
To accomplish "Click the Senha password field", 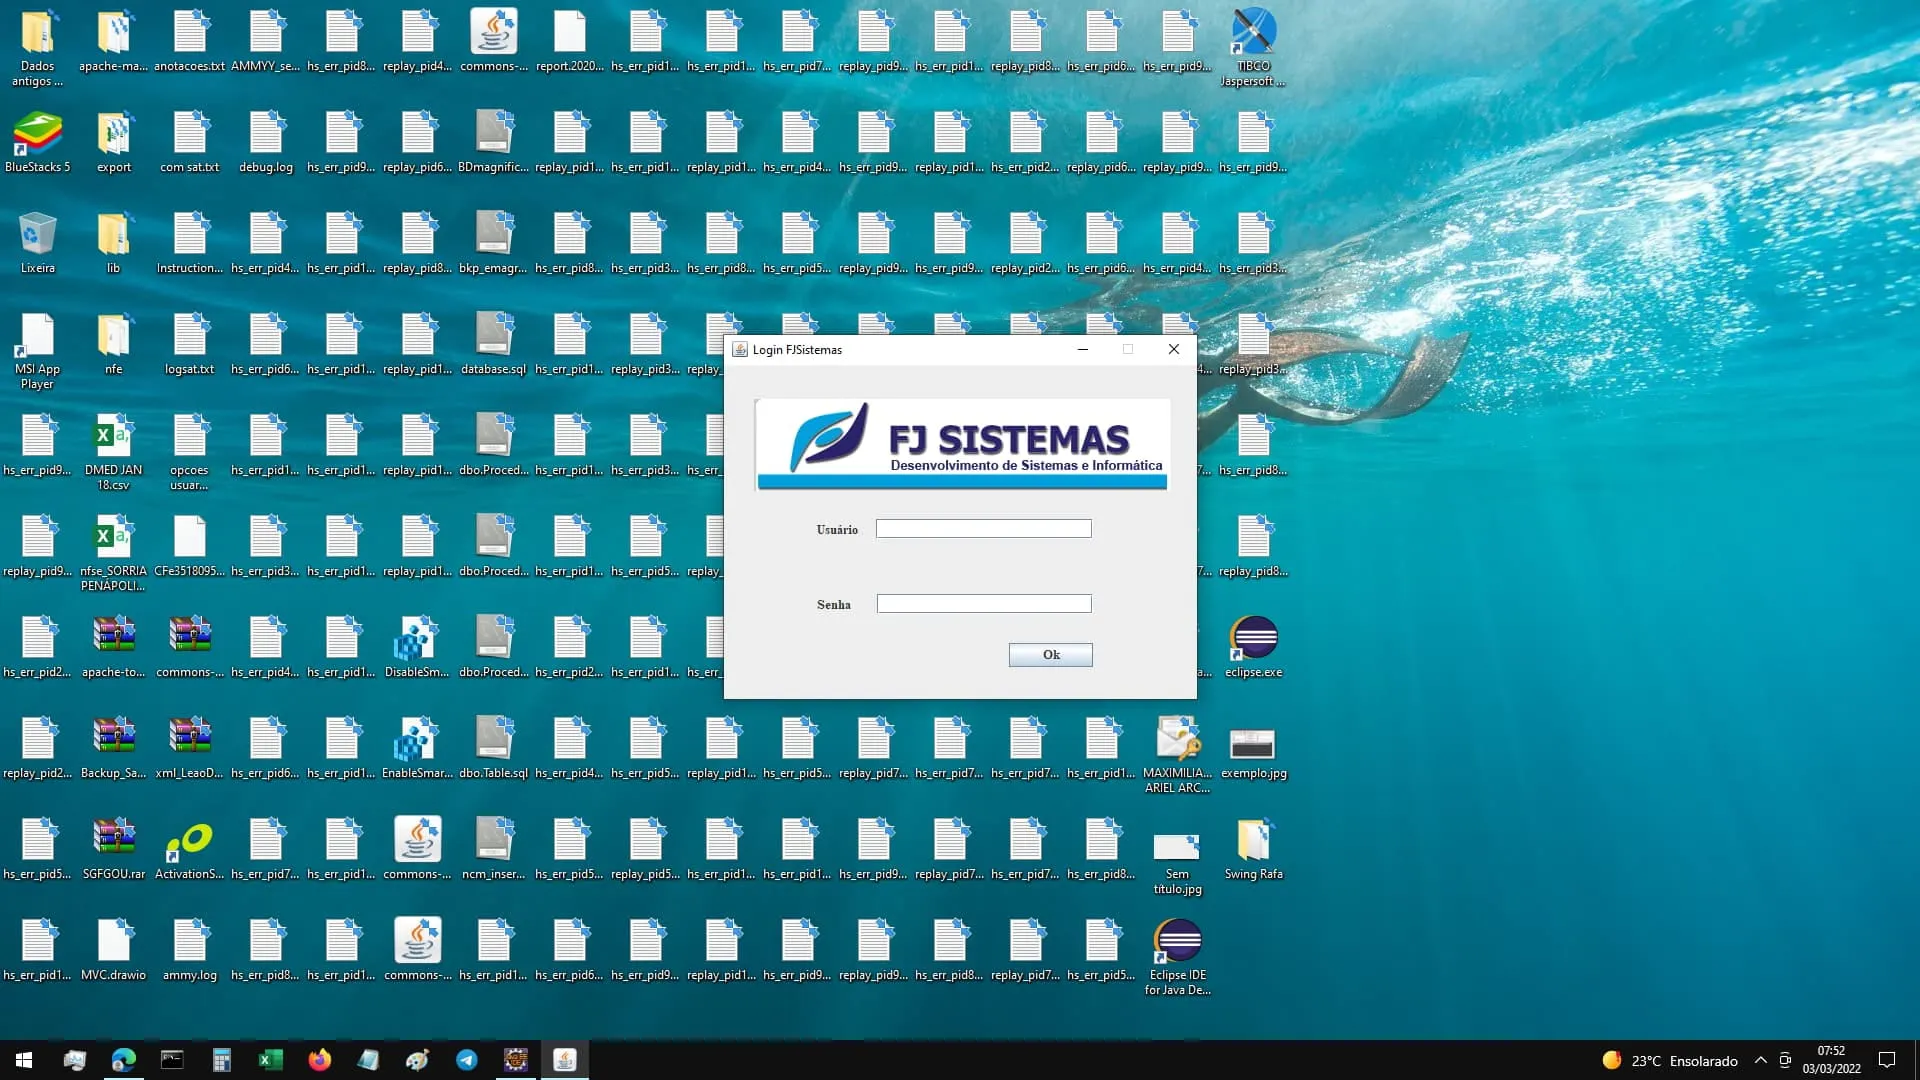I will pos(983,603).
